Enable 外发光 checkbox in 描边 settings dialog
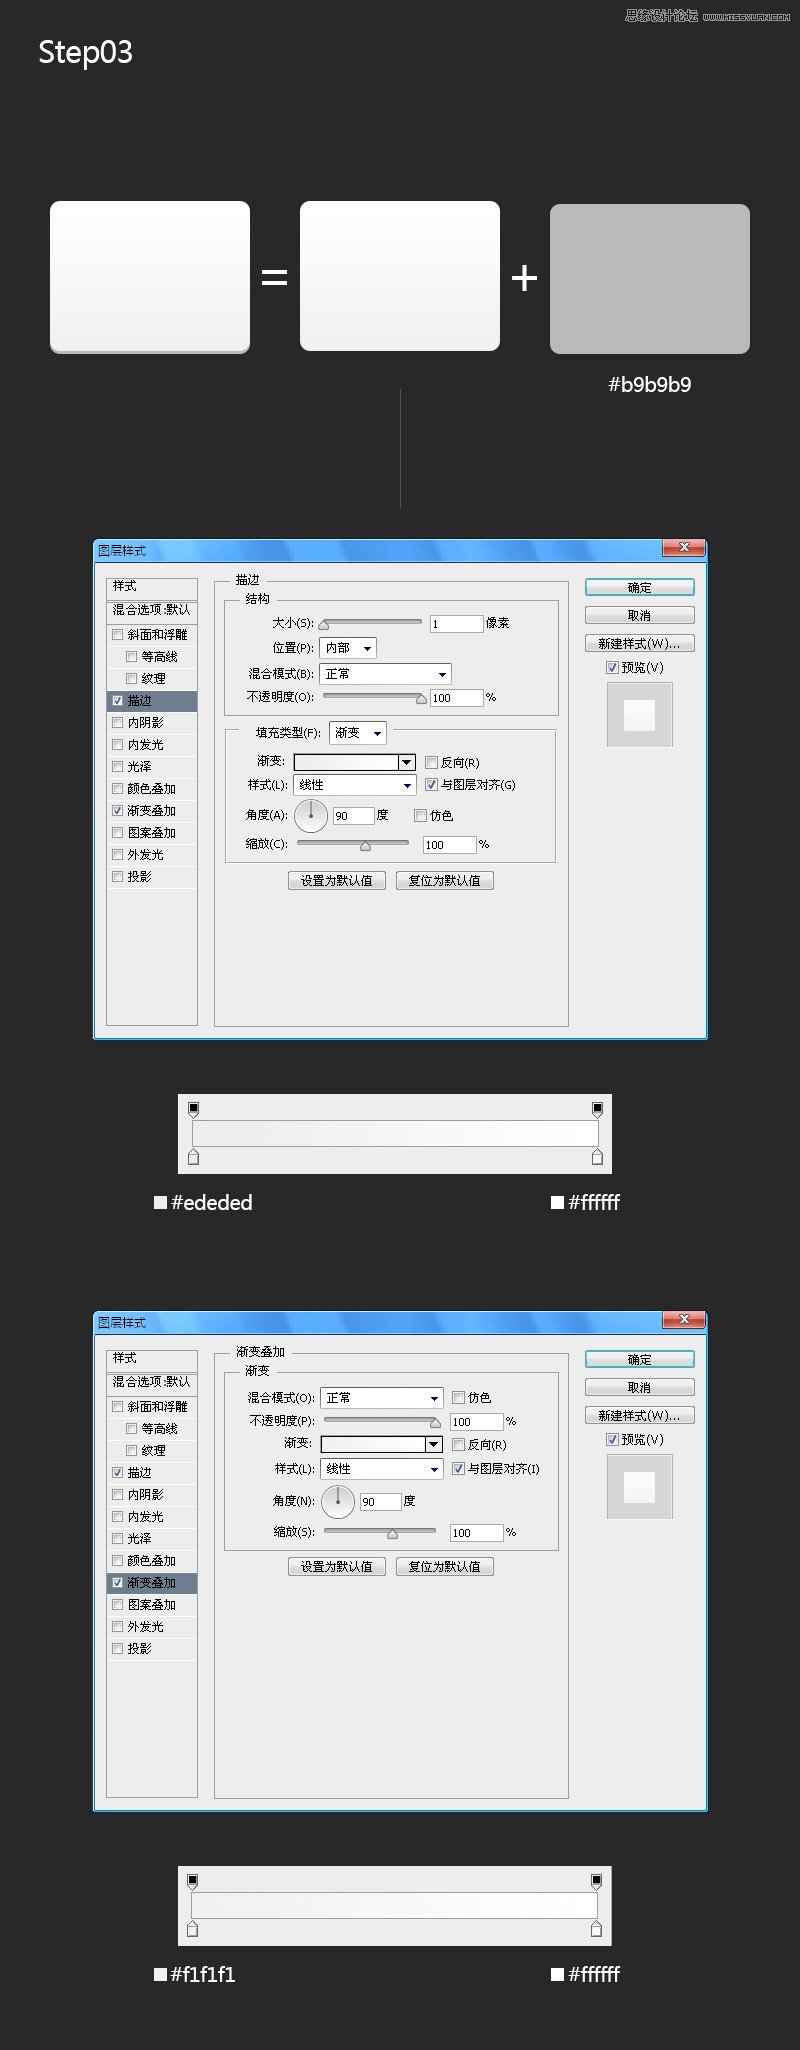The image size is (800, 2050). pos(118,854)
